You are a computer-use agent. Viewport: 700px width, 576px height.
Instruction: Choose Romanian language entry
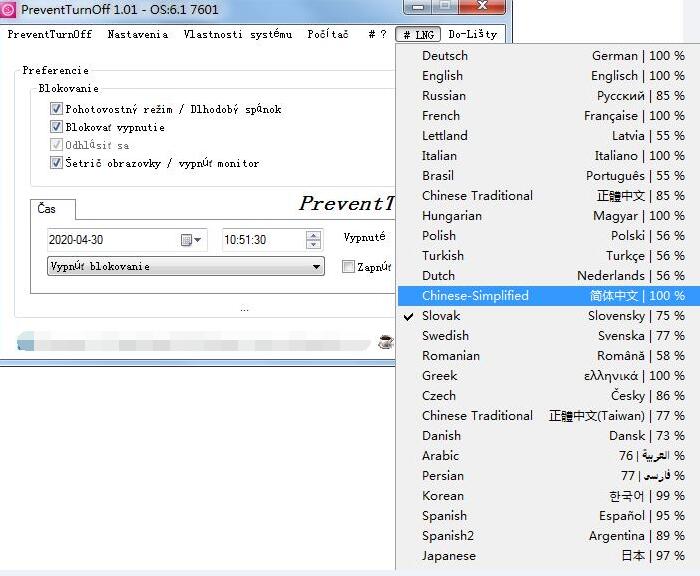tap(549, 356)
